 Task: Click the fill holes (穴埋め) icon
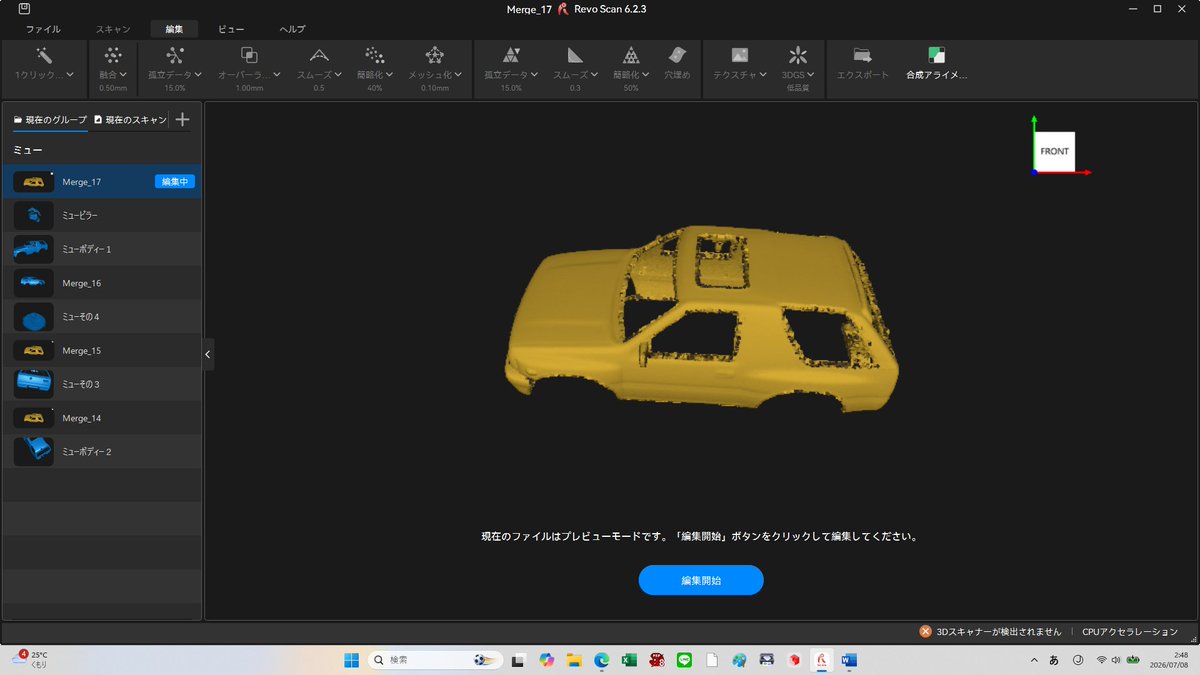(x=677, y=55)
